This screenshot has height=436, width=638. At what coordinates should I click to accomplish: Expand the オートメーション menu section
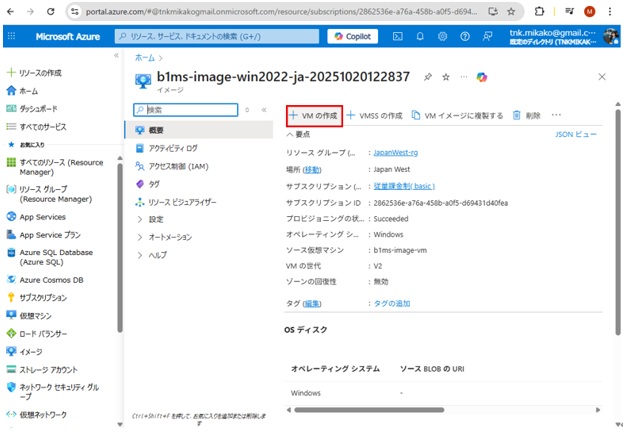click(x=172, y=237)
